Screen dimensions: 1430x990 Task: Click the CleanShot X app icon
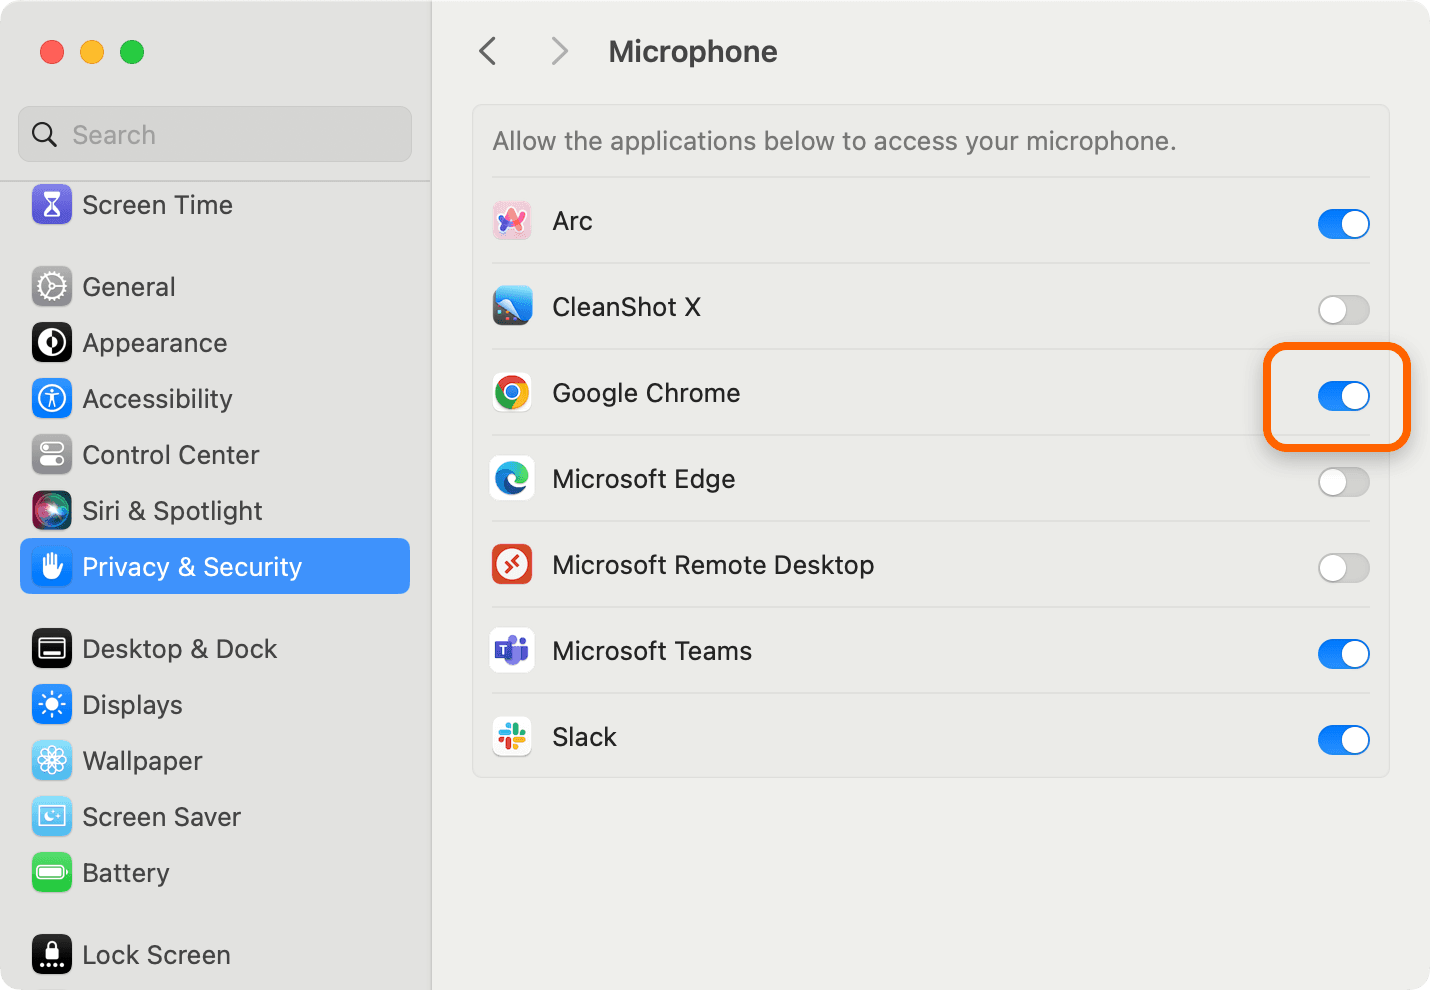[512, 307]
